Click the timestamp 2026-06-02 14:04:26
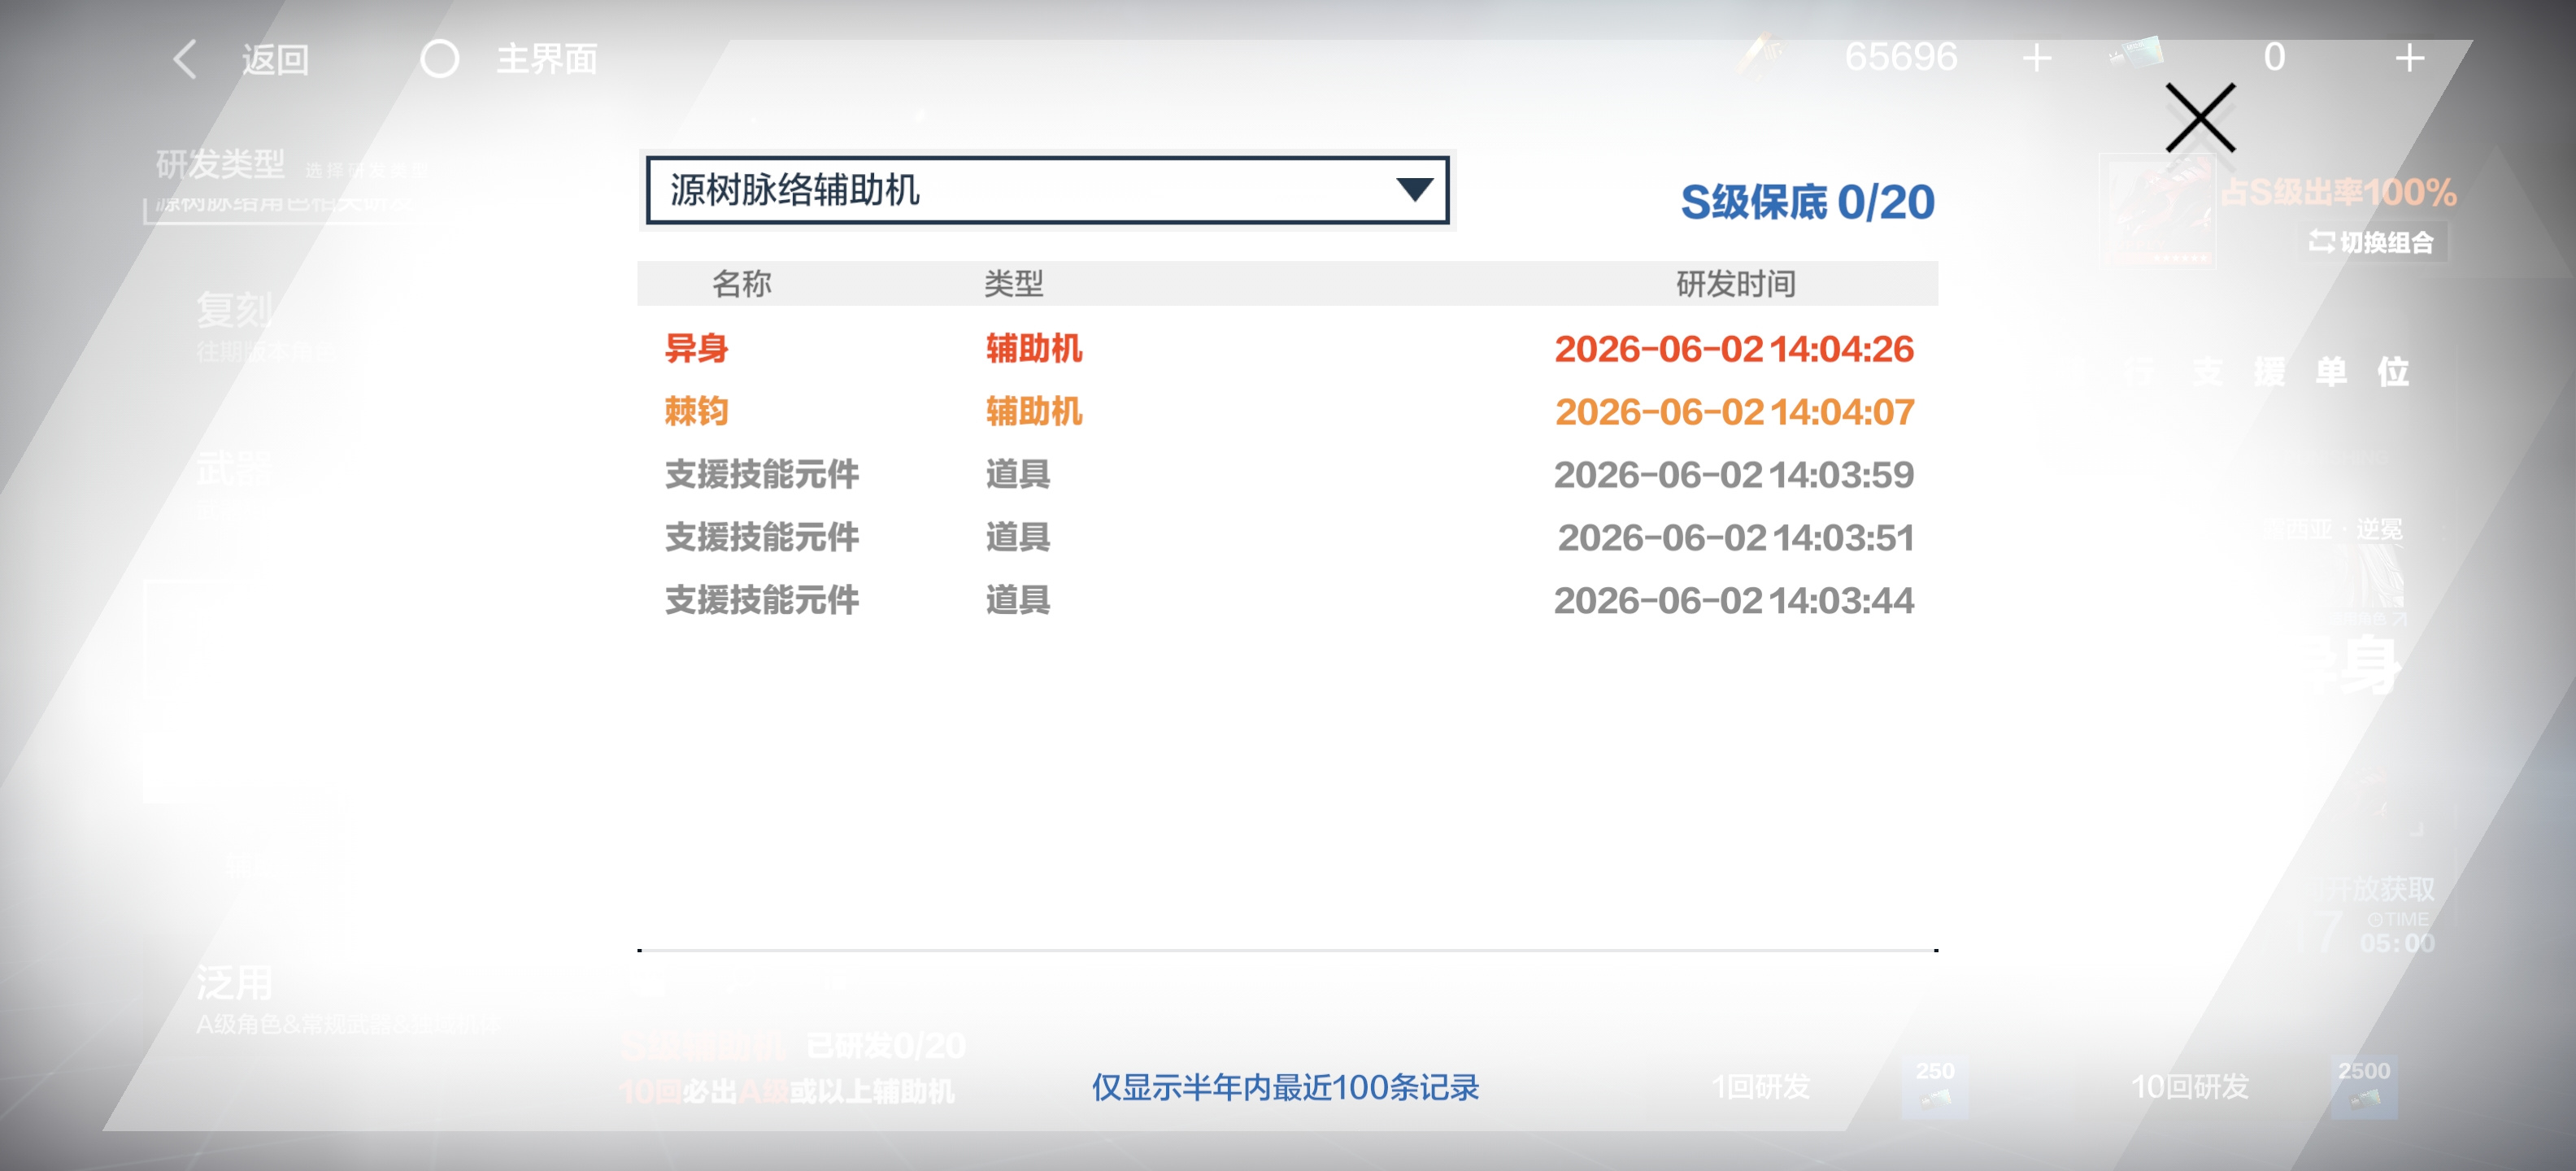This screenshot has width=2576, height=1171. tap(1734, 349)
